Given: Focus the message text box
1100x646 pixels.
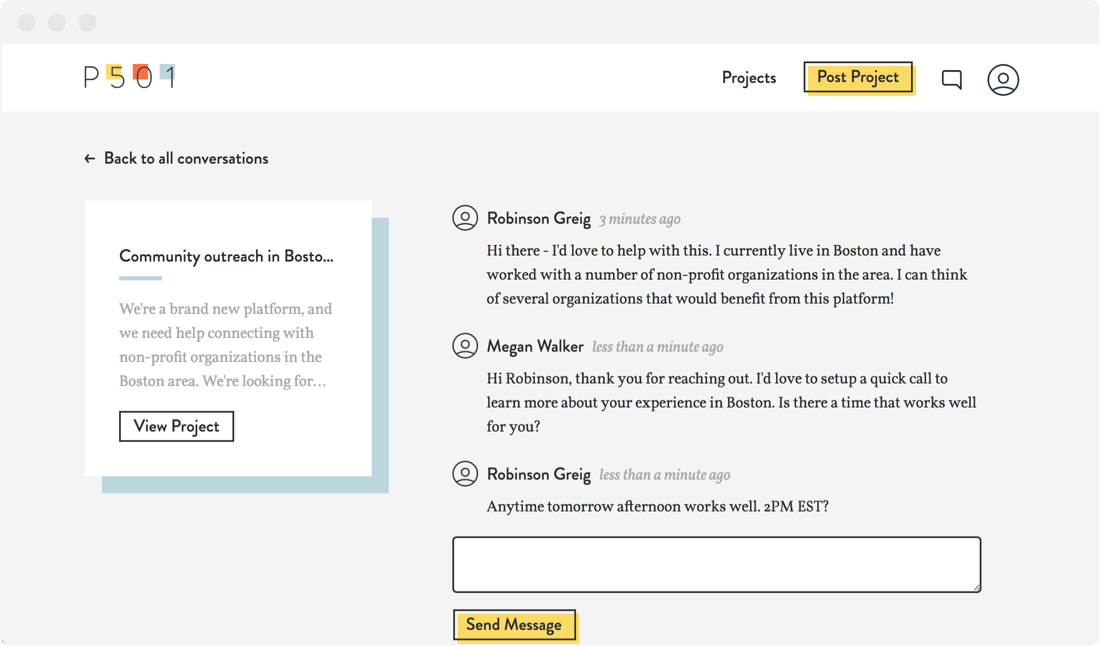Looking at the screenshot, I should pos(716,565).
